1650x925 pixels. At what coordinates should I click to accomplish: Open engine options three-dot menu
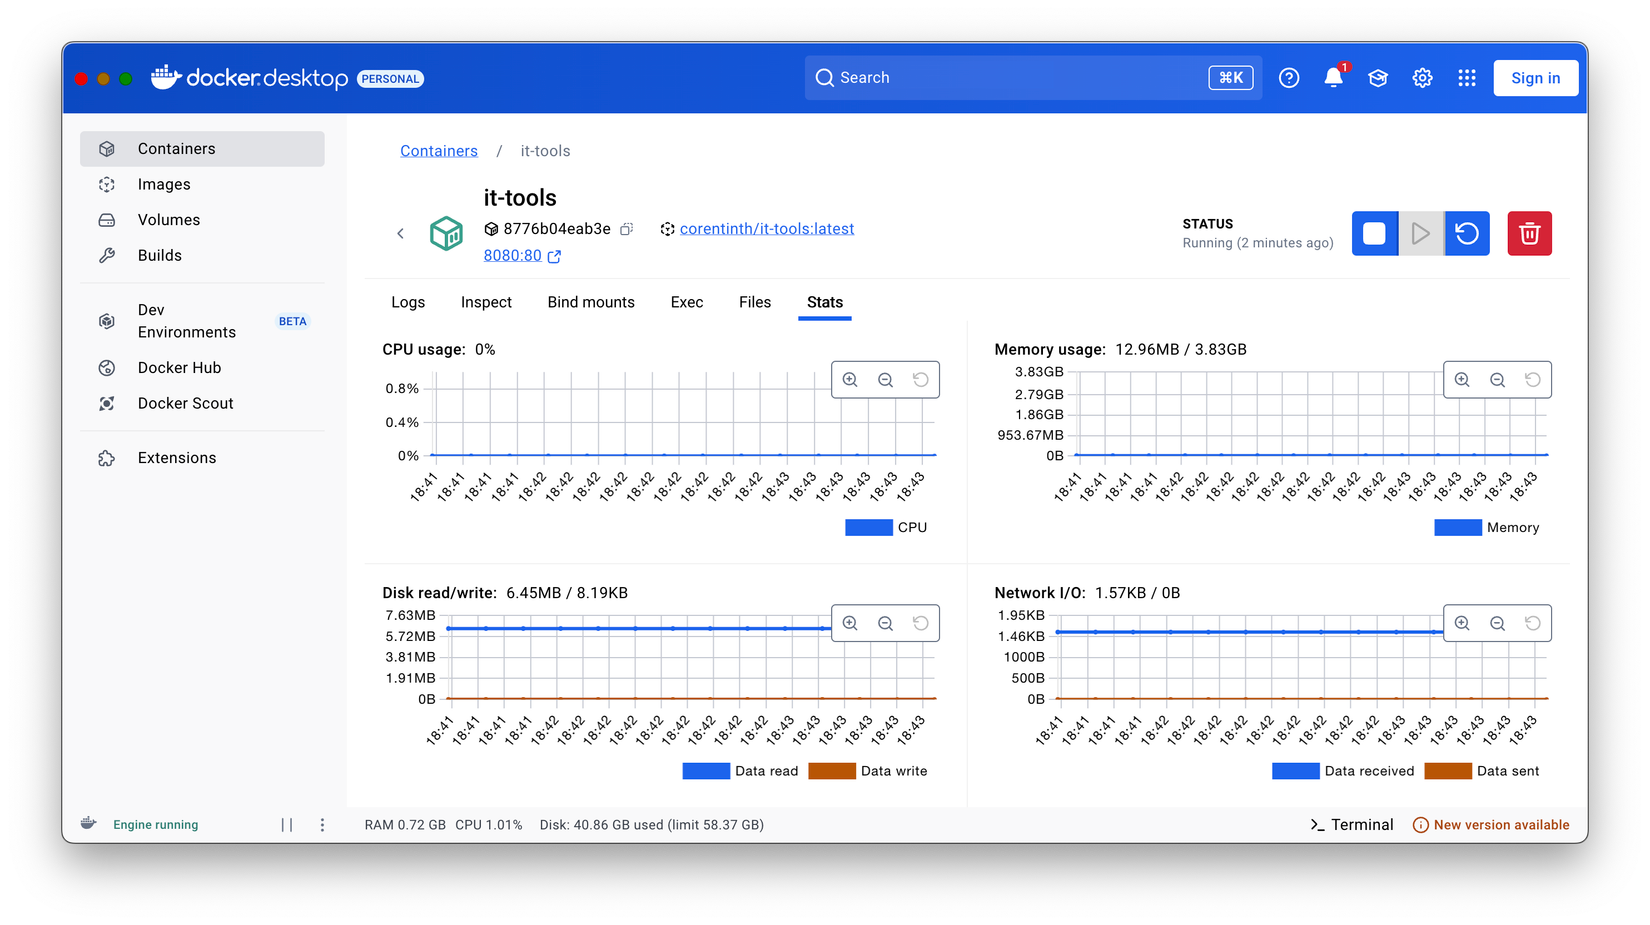tap(322, 825)
